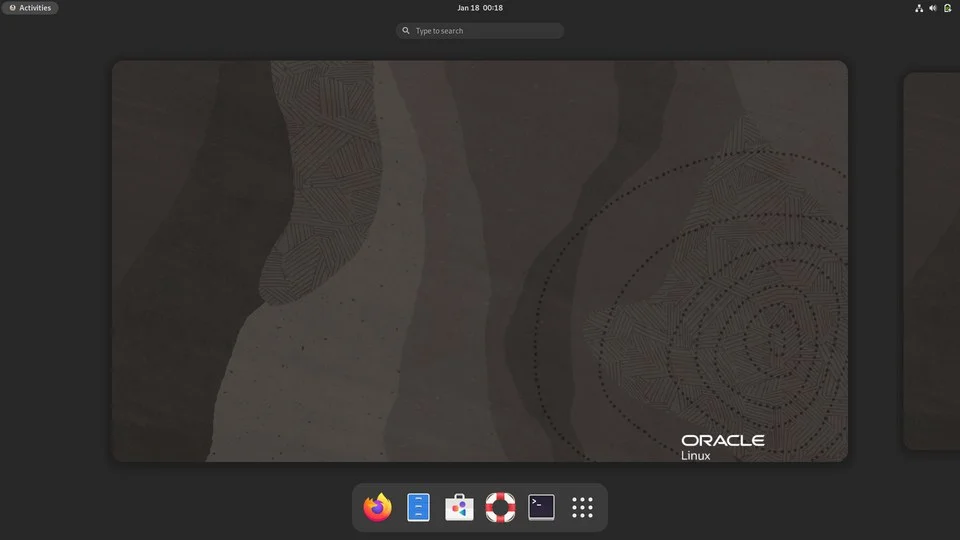
Task: Toggle the Activities overview button
Action: pyautogui.click(x=30, y=8)
